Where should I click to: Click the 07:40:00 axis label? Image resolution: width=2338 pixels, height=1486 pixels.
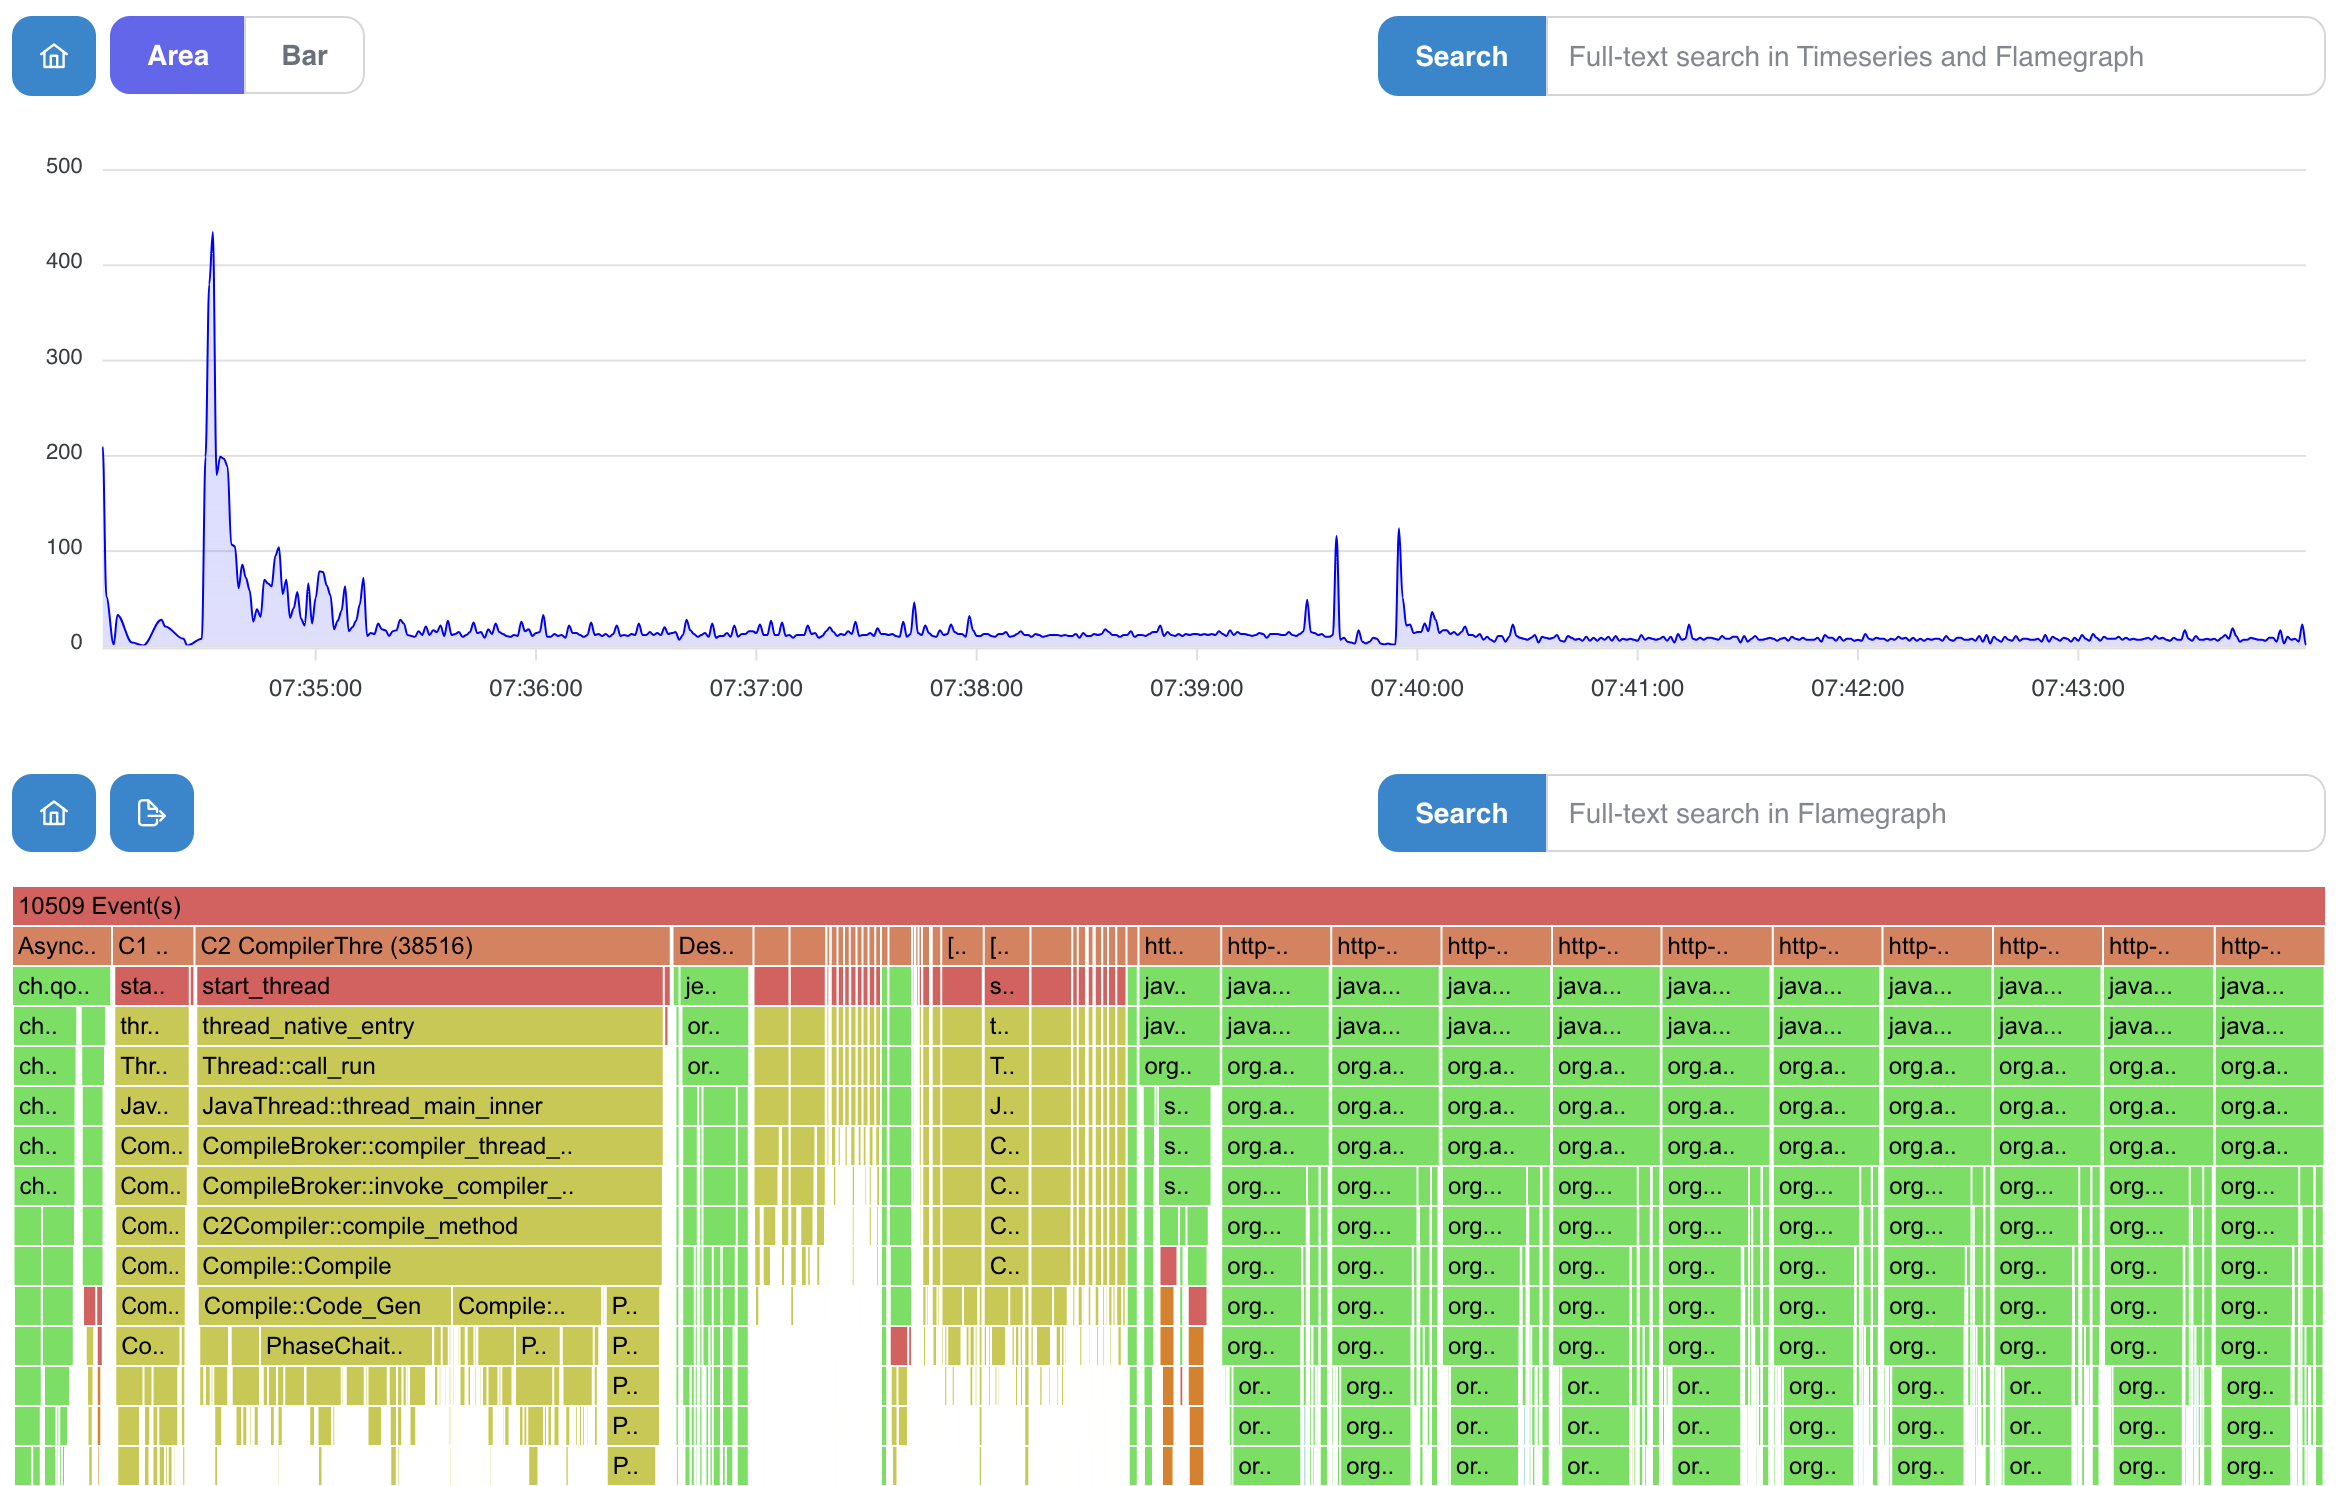pyautogui.click(x=1417, y=688)
